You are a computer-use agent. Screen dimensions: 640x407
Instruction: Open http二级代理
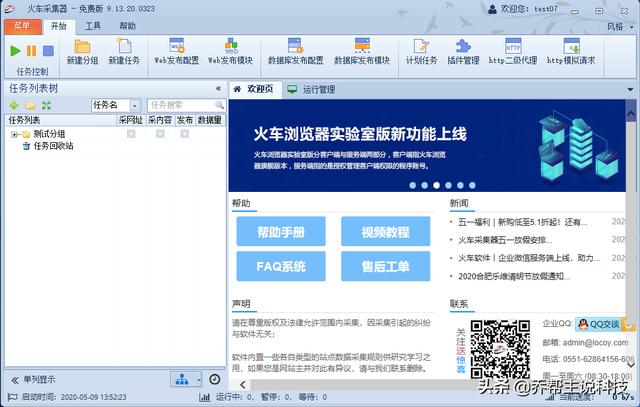pos(513,51)
